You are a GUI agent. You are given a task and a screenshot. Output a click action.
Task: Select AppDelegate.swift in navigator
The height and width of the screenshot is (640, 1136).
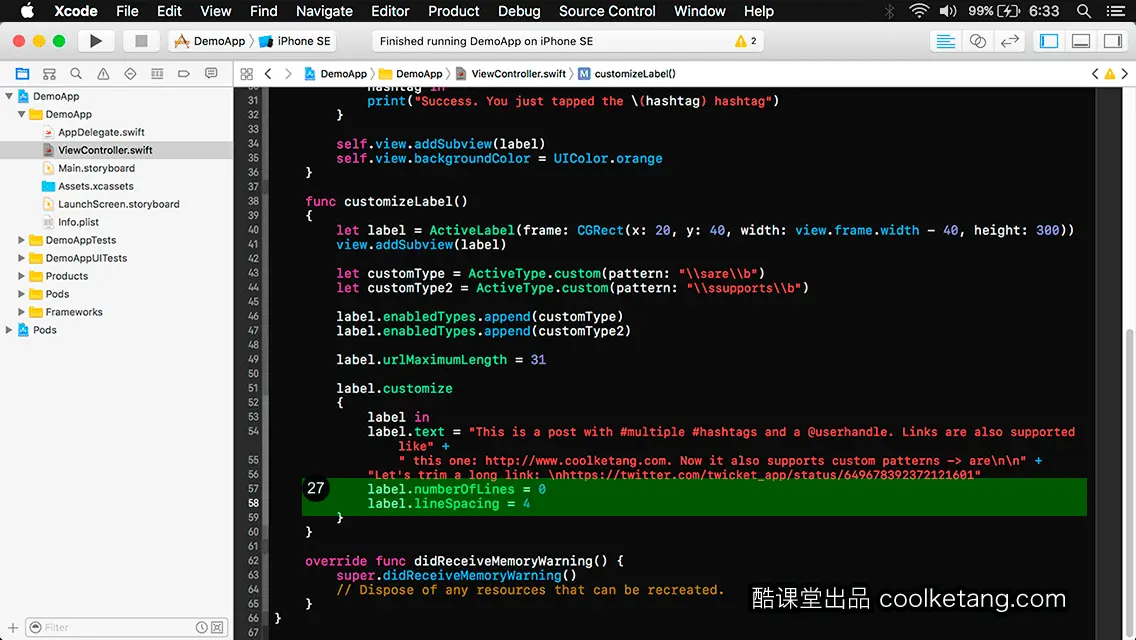coord(116,132)
